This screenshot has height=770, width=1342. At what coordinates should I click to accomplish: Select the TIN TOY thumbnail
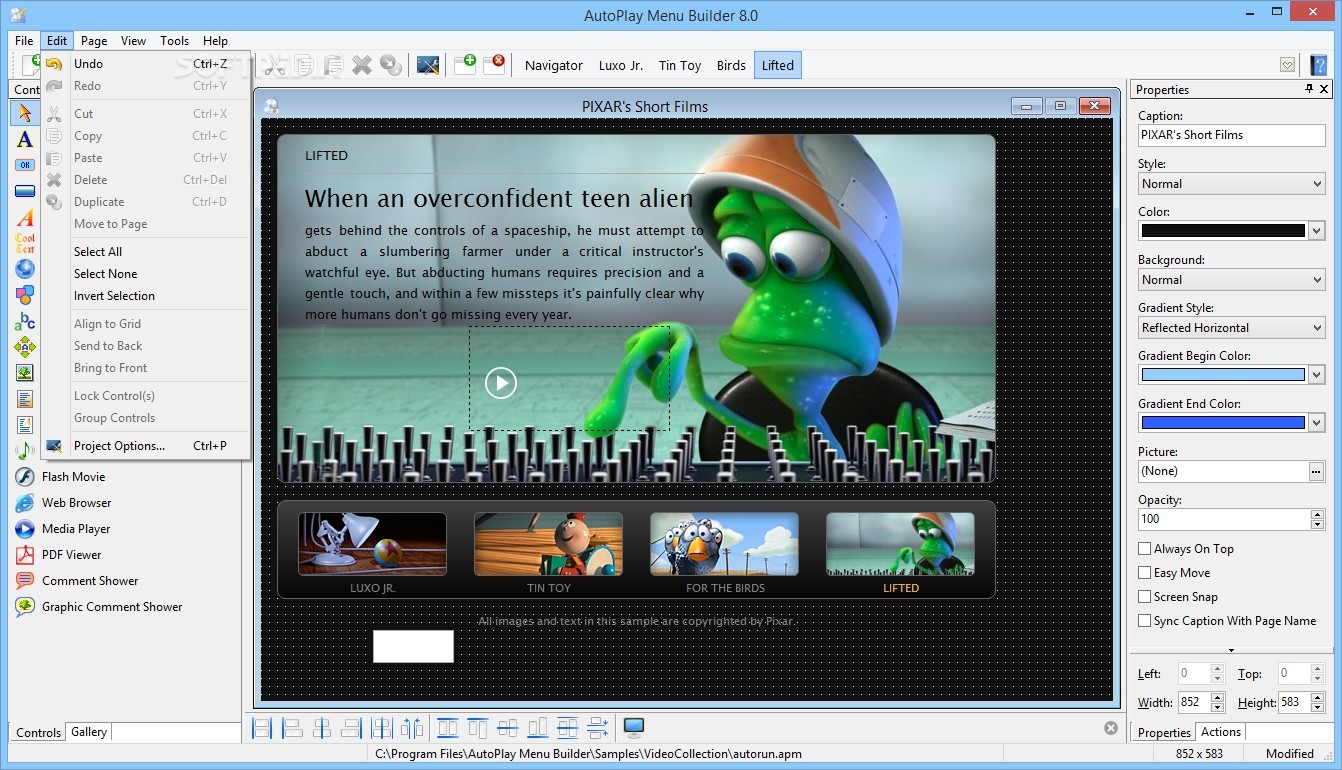click(x=548, y=544)
